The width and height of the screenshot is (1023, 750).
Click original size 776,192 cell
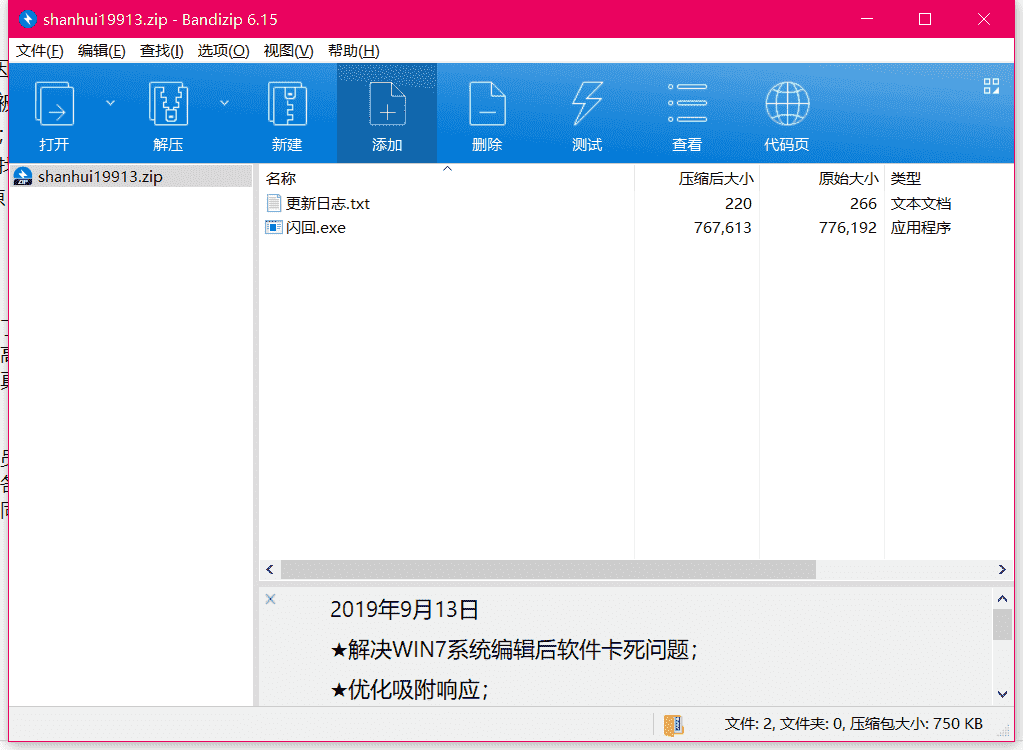[x=847, y=228]
